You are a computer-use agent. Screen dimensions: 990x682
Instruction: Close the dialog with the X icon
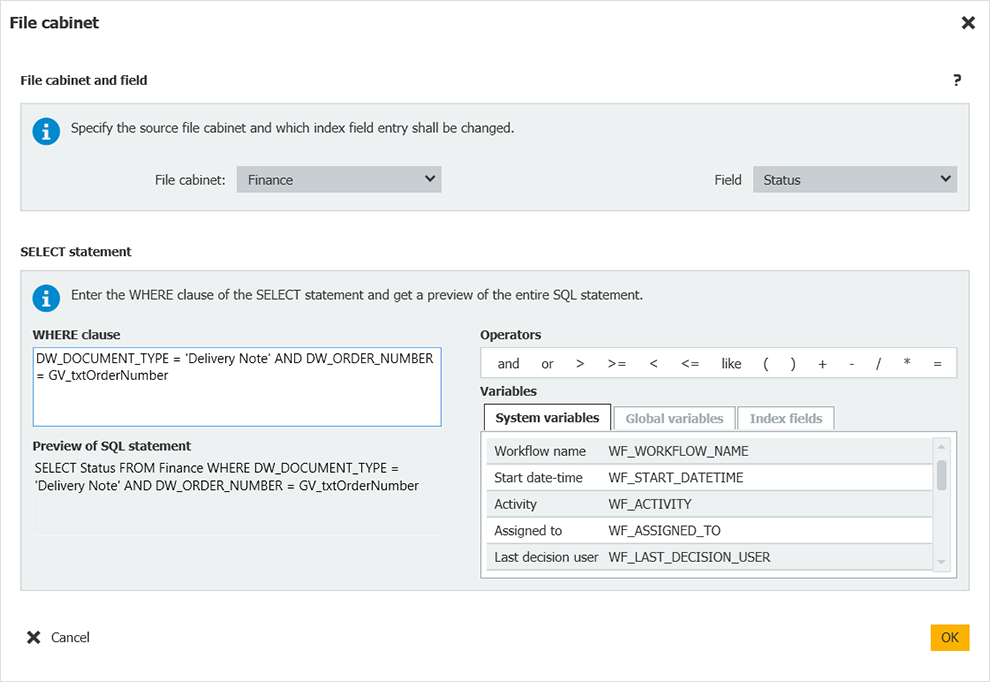(x=967, y=22)
